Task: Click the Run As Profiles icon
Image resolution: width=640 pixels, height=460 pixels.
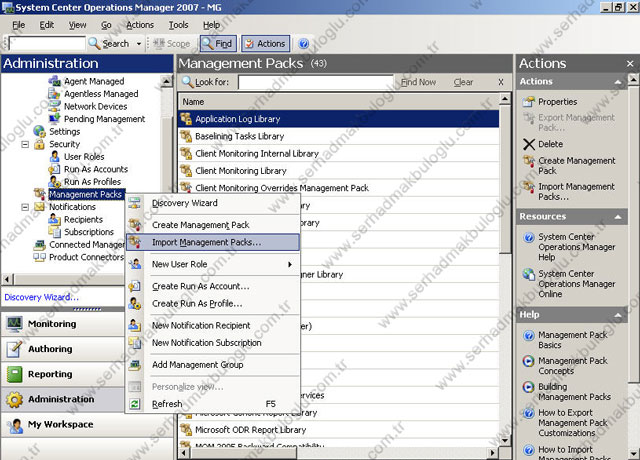Action: [x=54, y=182]
